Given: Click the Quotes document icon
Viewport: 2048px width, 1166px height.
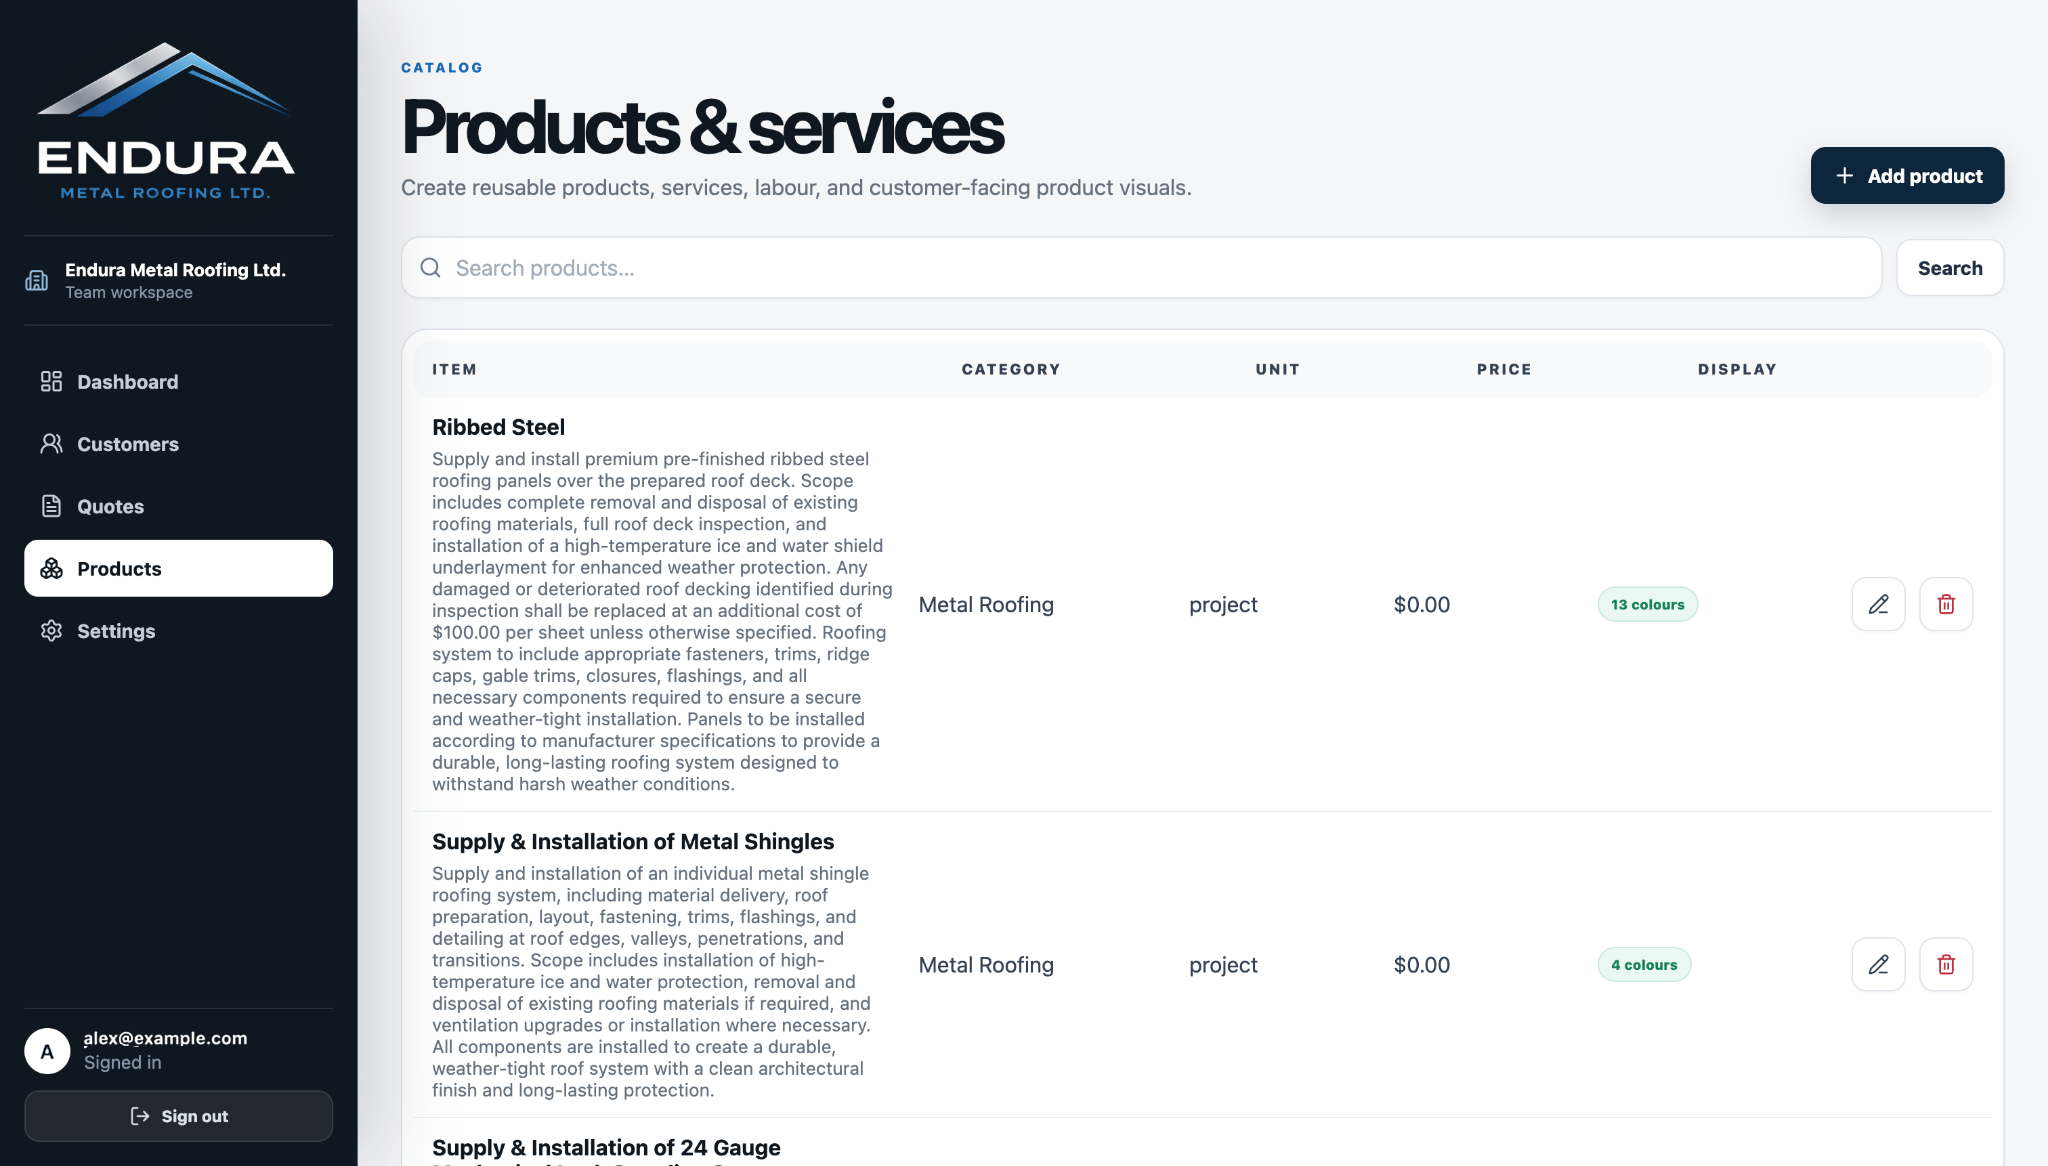Looking at the screenshot, I should pos(51,506).
